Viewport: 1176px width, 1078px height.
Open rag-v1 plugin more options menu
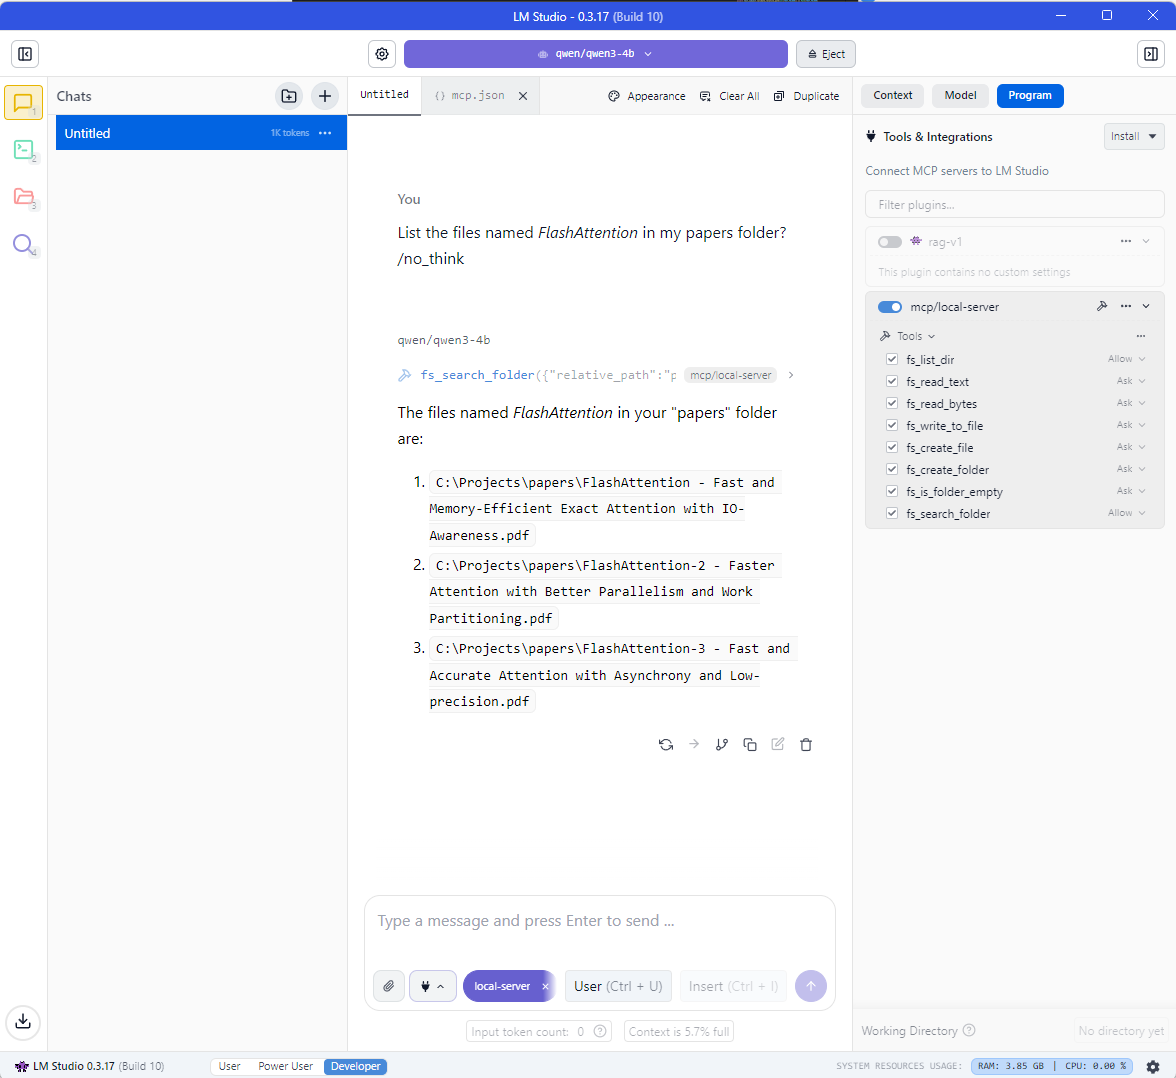click(1126, 241)
